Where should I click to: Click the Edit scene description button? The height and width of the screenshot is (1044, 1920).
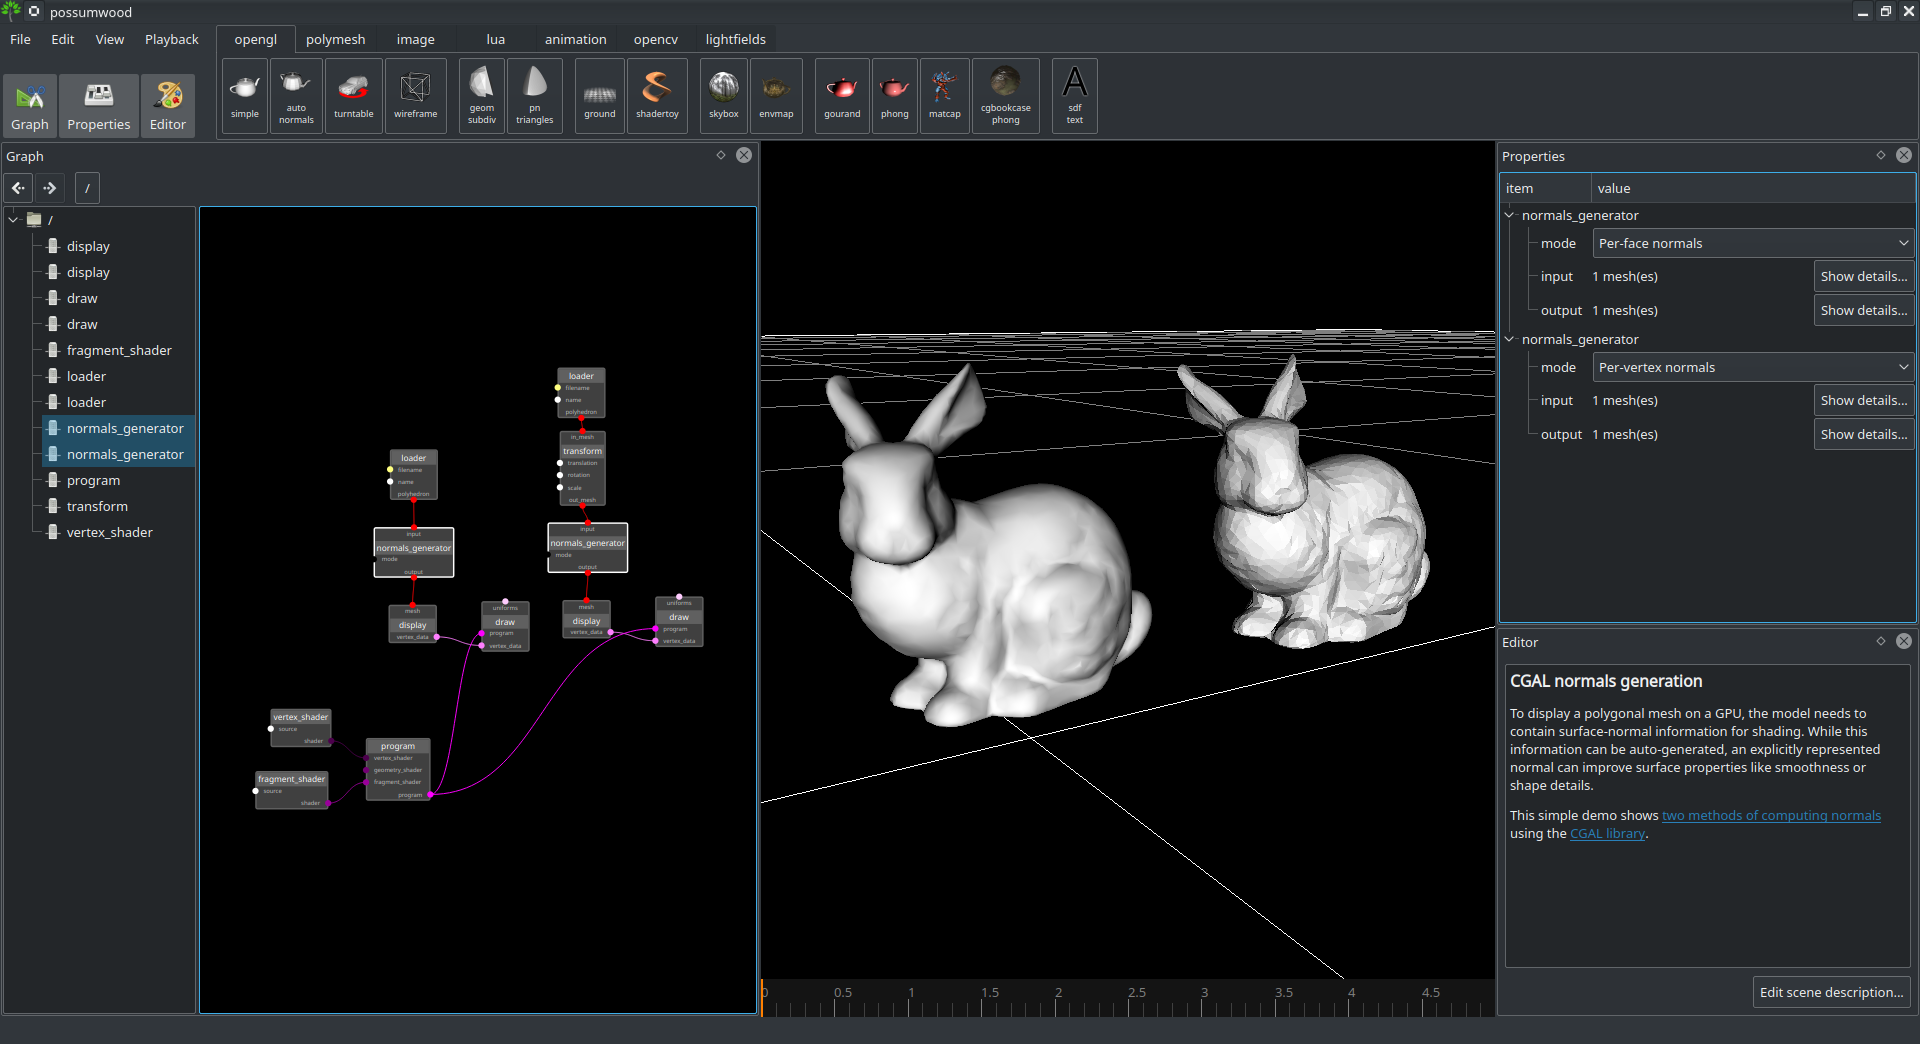coord(1831,993)
